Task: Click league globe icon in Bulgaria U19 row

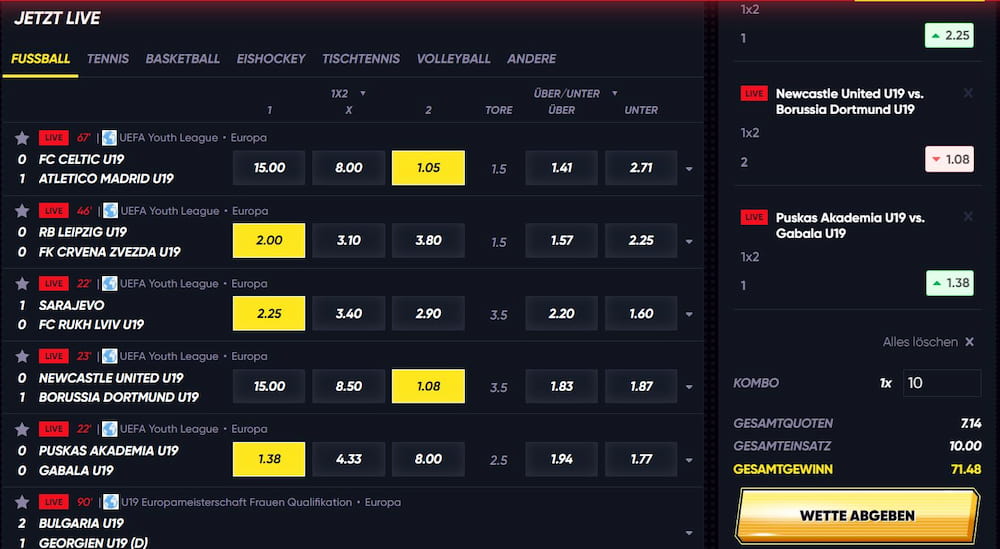Action: click(x=111, y=502)
